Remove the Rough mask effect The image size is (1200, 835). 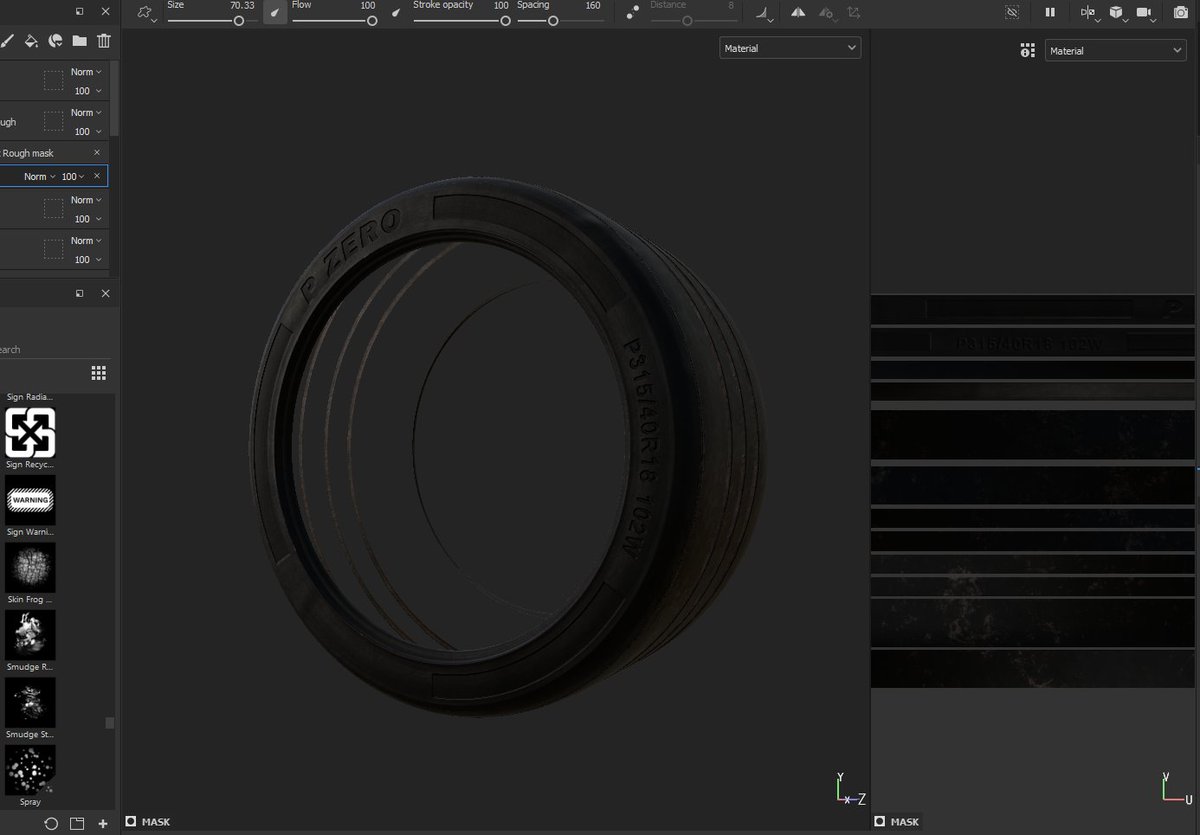[97, 152]
